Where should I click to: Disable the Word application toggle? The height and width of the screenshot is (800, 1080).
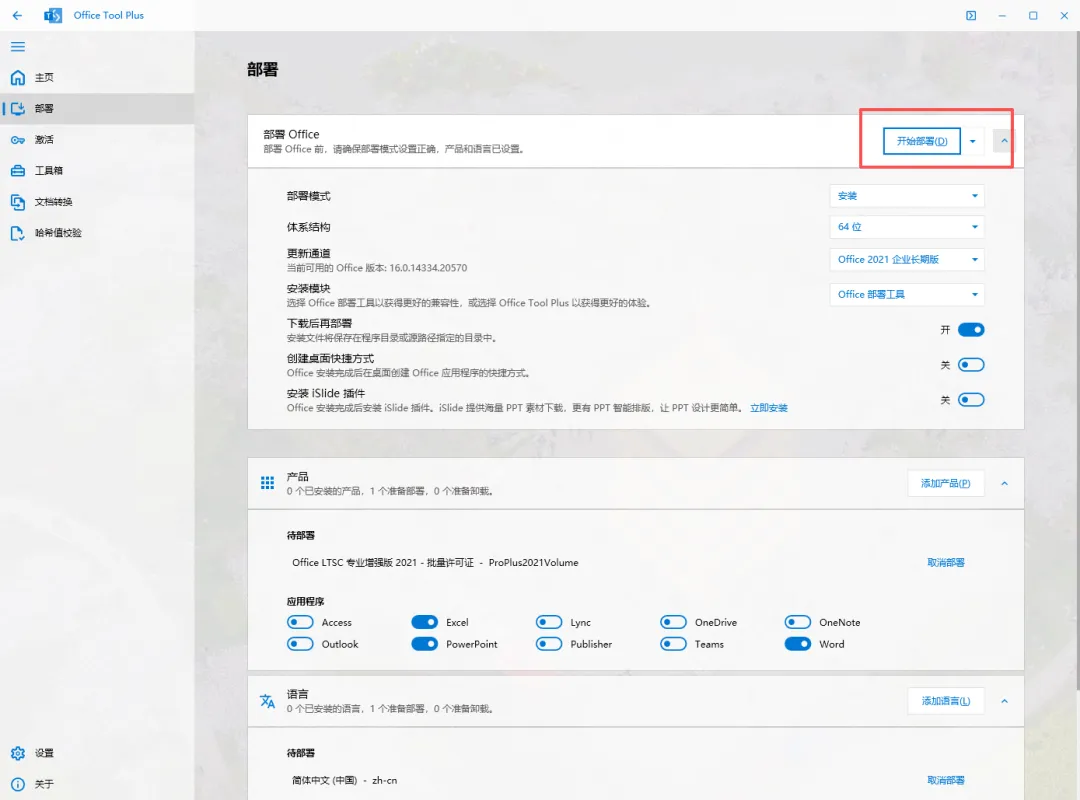798,644
